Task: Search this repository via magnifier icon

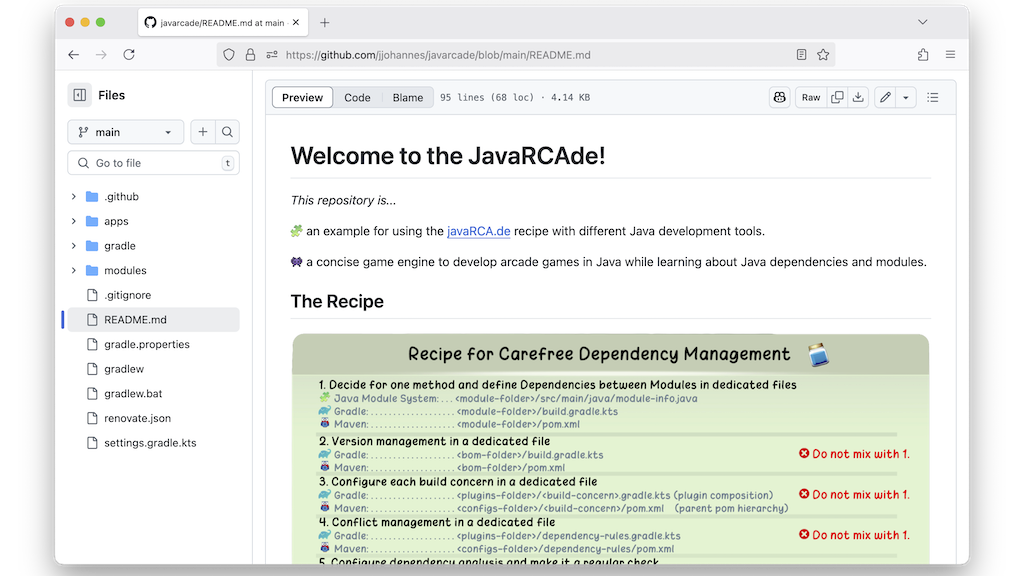Action: 228,131
